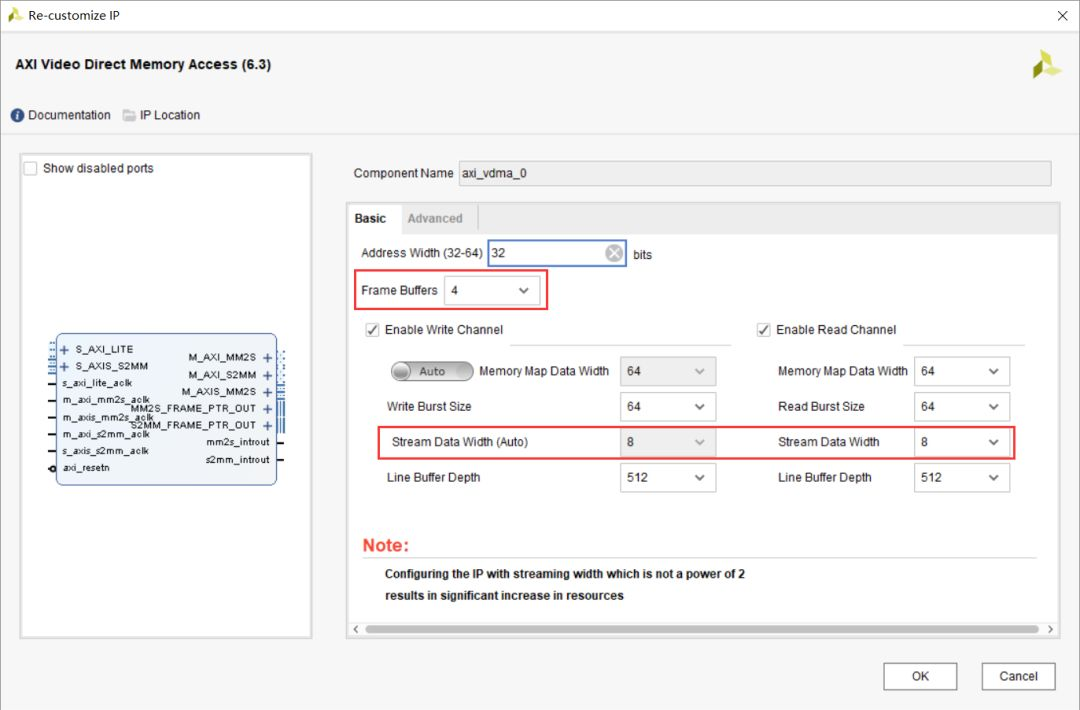Screen dimensions: 1080x710
Task: Expand the M_AXI_S2MM port plus icon
Action: coord(267,375)
